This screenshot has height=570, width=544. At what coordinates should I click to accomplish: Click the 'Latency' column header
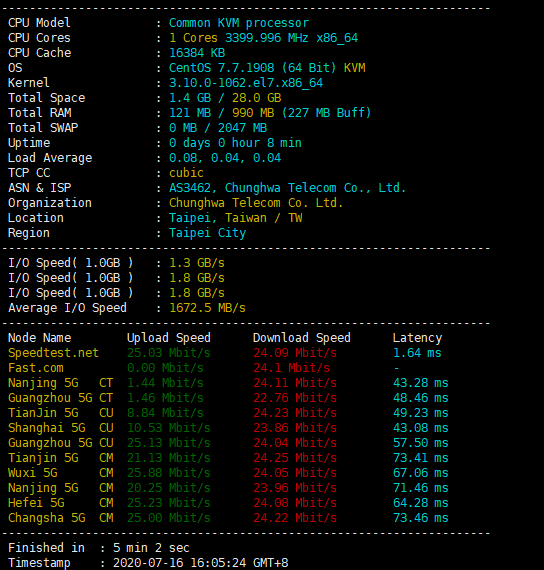coord(417,338)
